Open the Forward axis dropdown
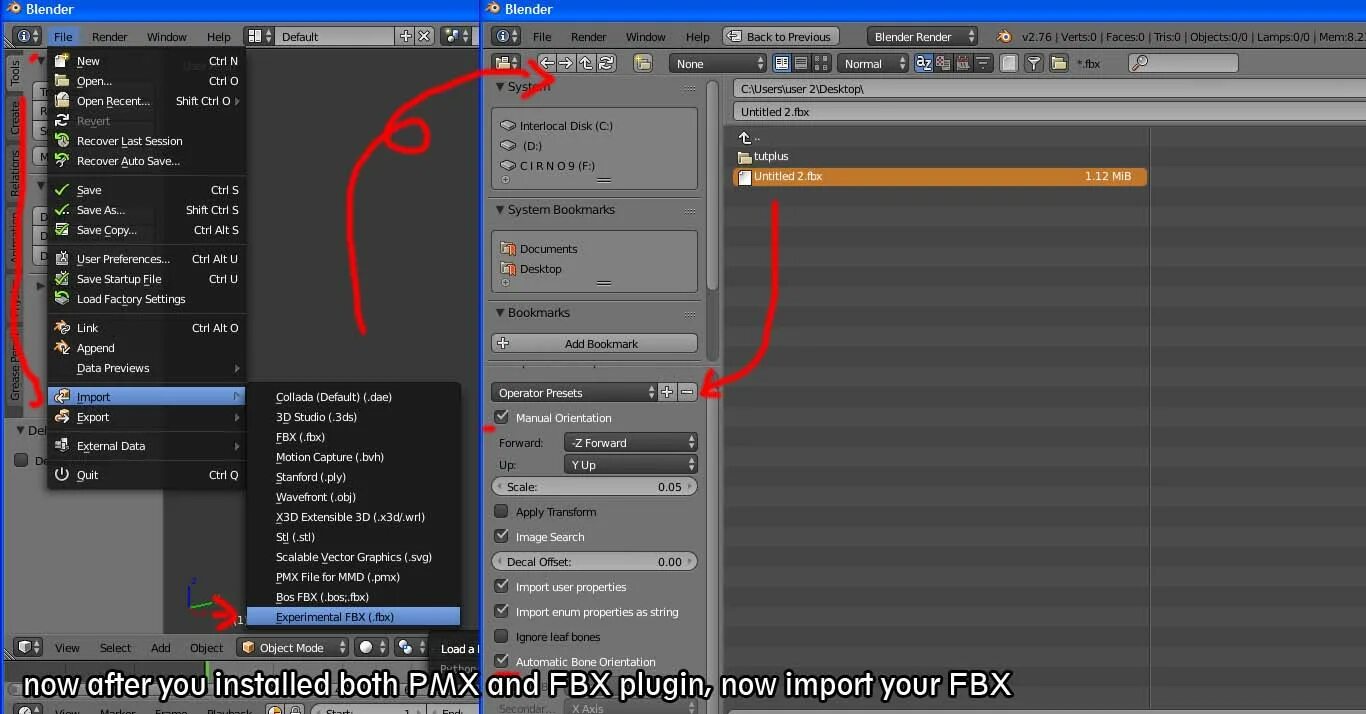This screenshot has height=714, width=1366. tap(630, 442)
